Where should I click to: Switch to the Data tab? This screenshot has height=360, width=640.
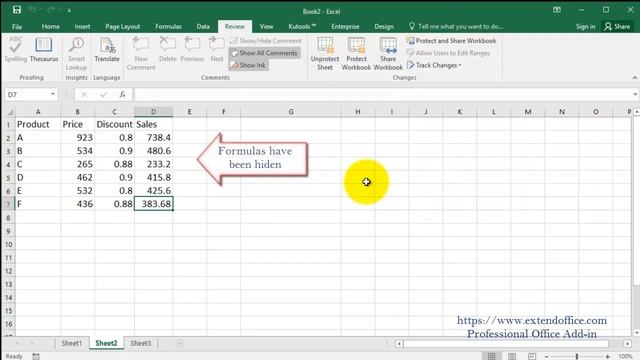[203, 27]
